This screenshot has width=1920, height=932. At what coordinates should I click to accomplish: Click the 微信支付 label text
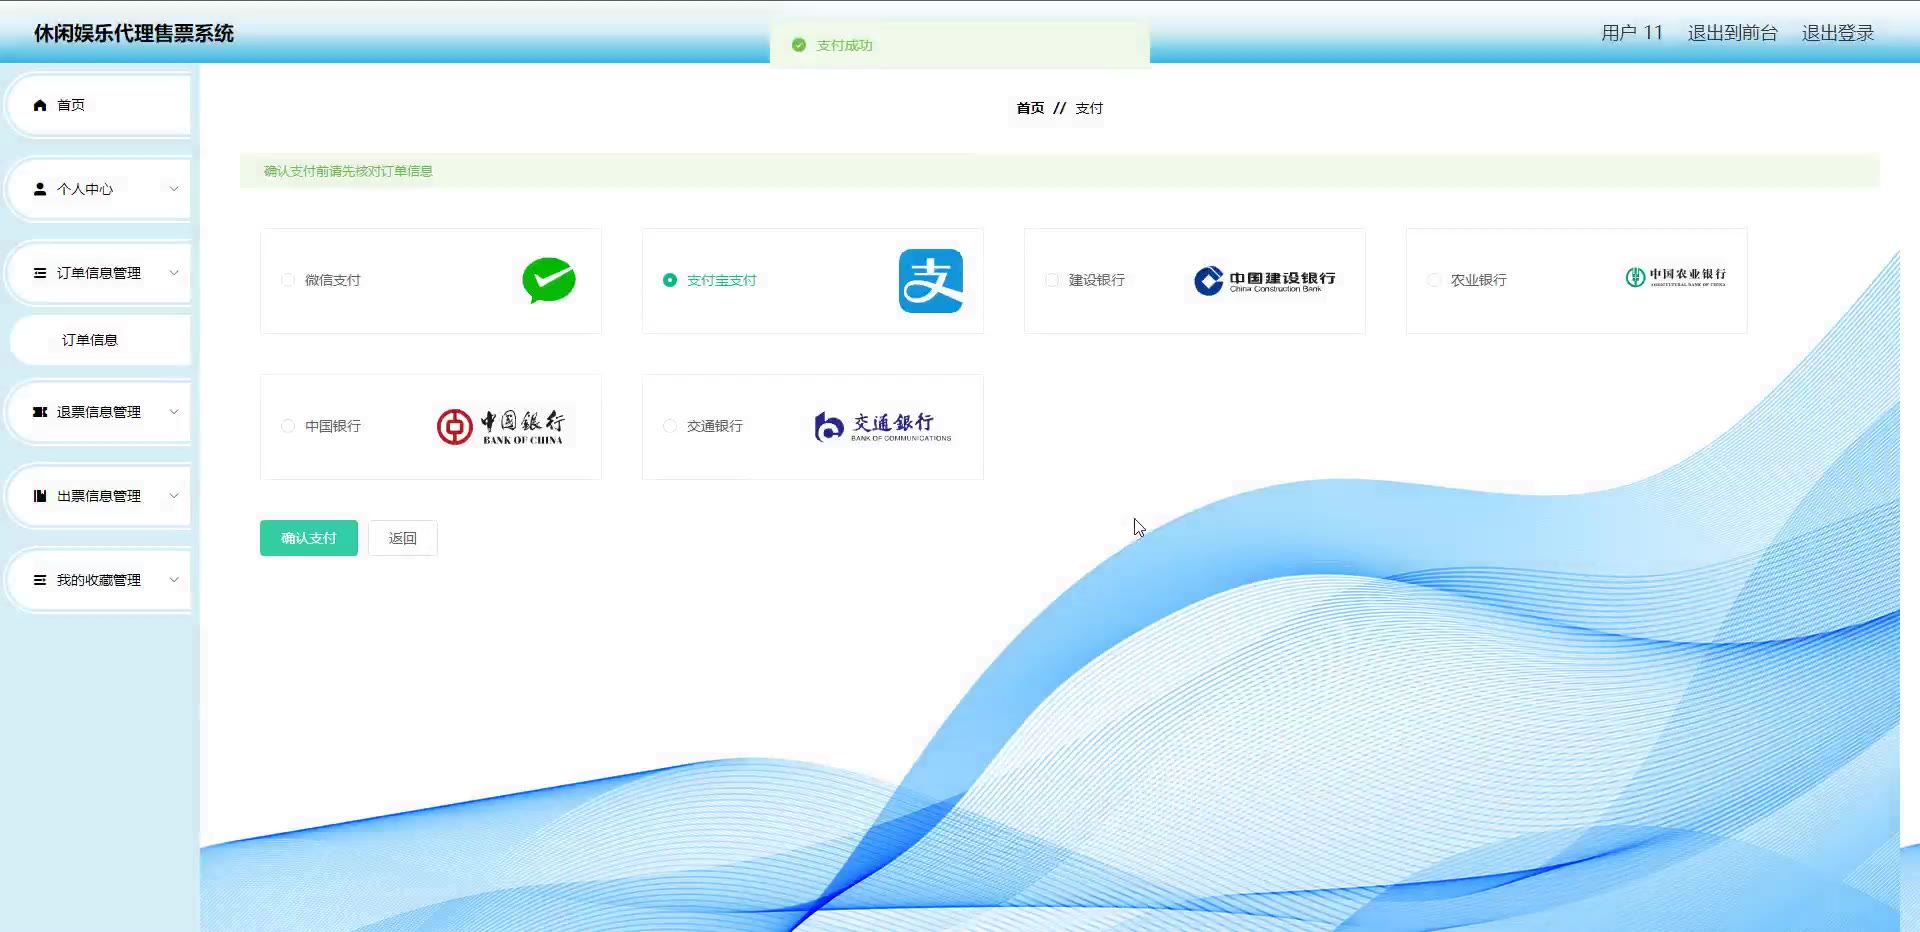pyautogui.click(x=333, y=280)
